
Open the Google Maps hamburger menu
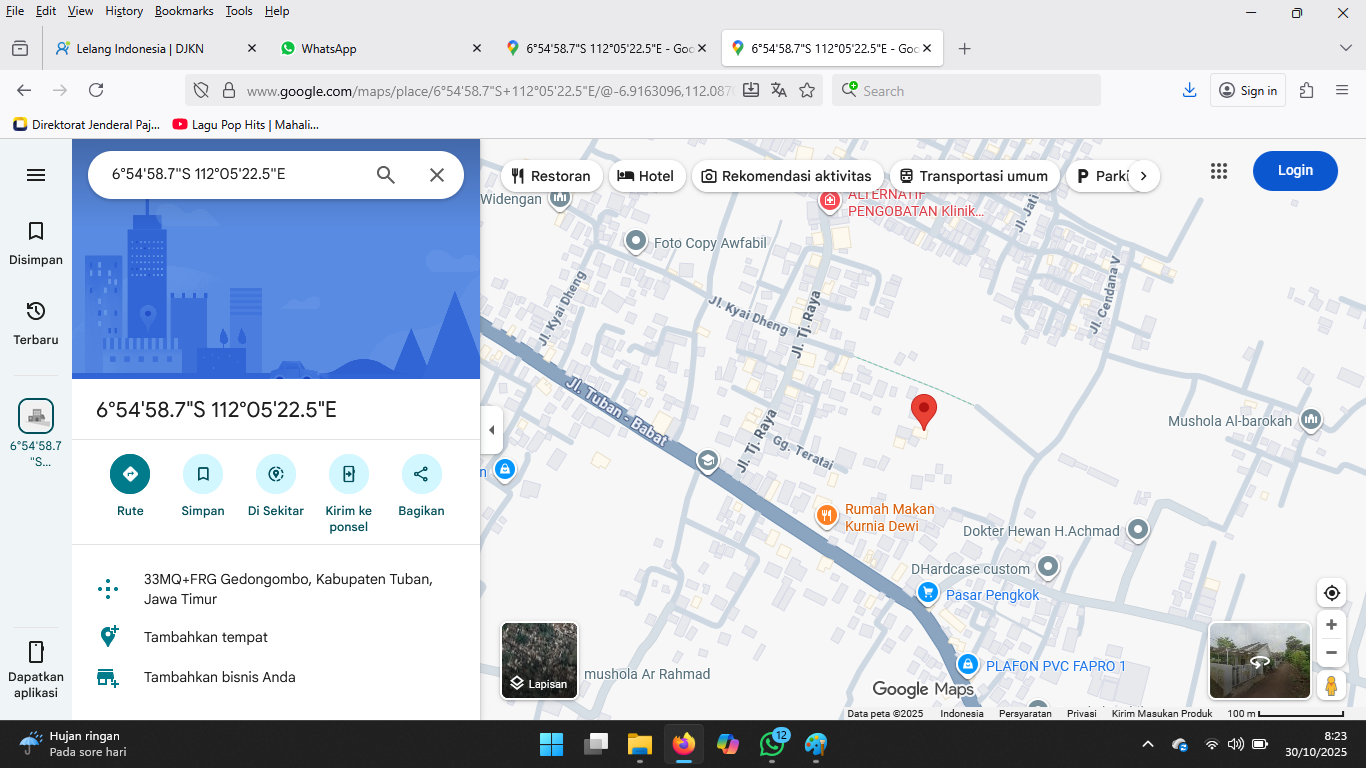[x=36, y=175]
